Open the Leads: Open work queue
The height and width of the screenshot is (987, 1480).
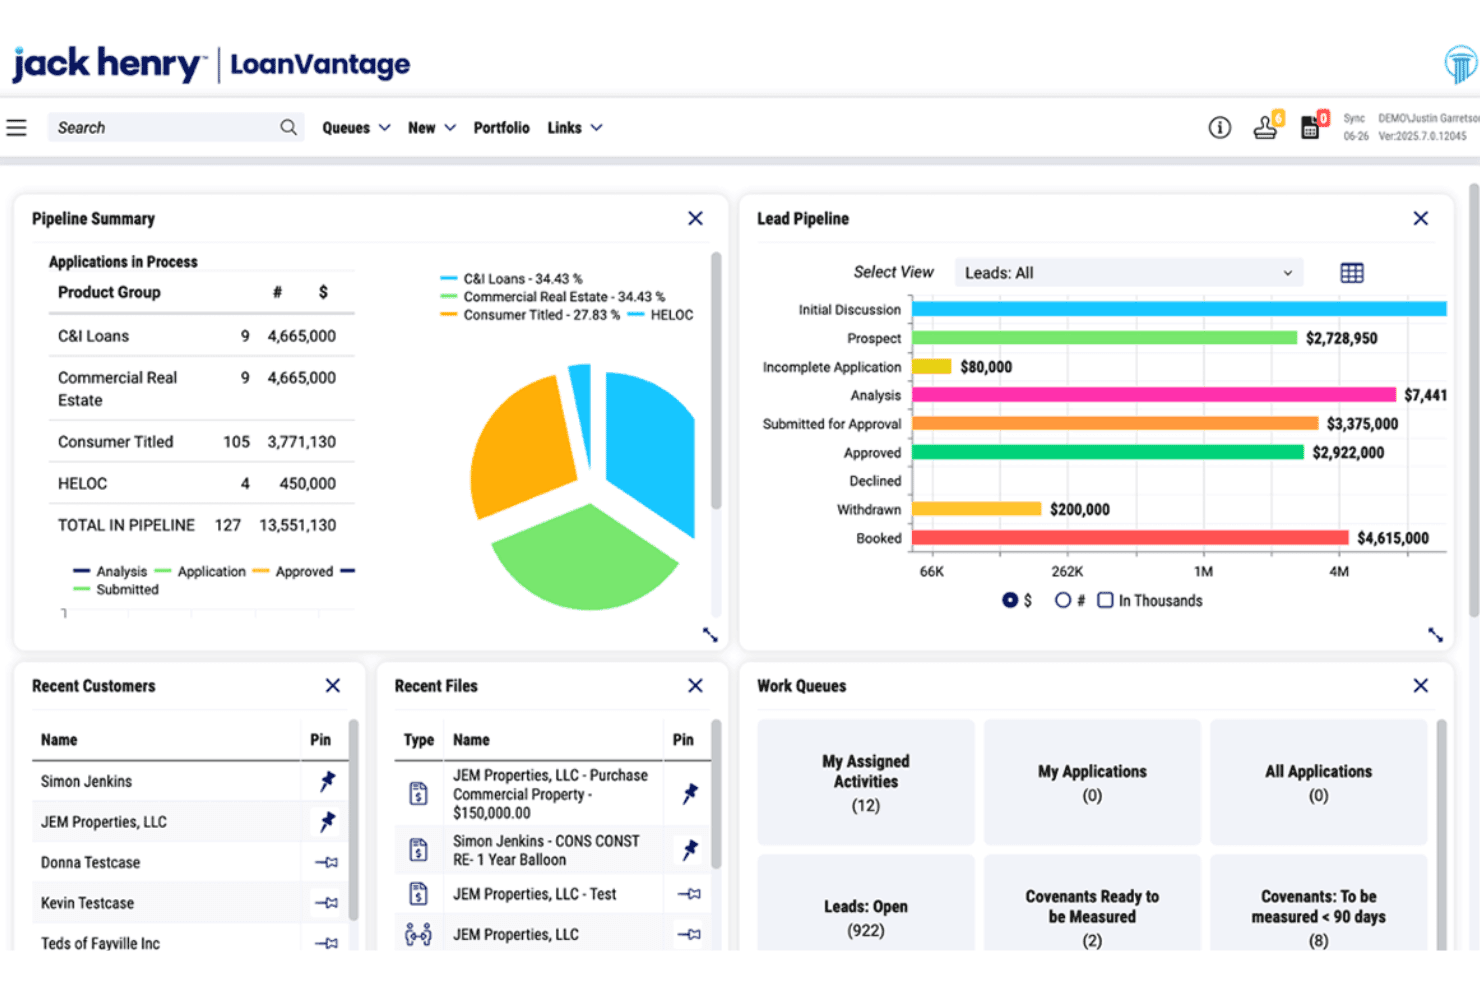[x=866, y=903]
